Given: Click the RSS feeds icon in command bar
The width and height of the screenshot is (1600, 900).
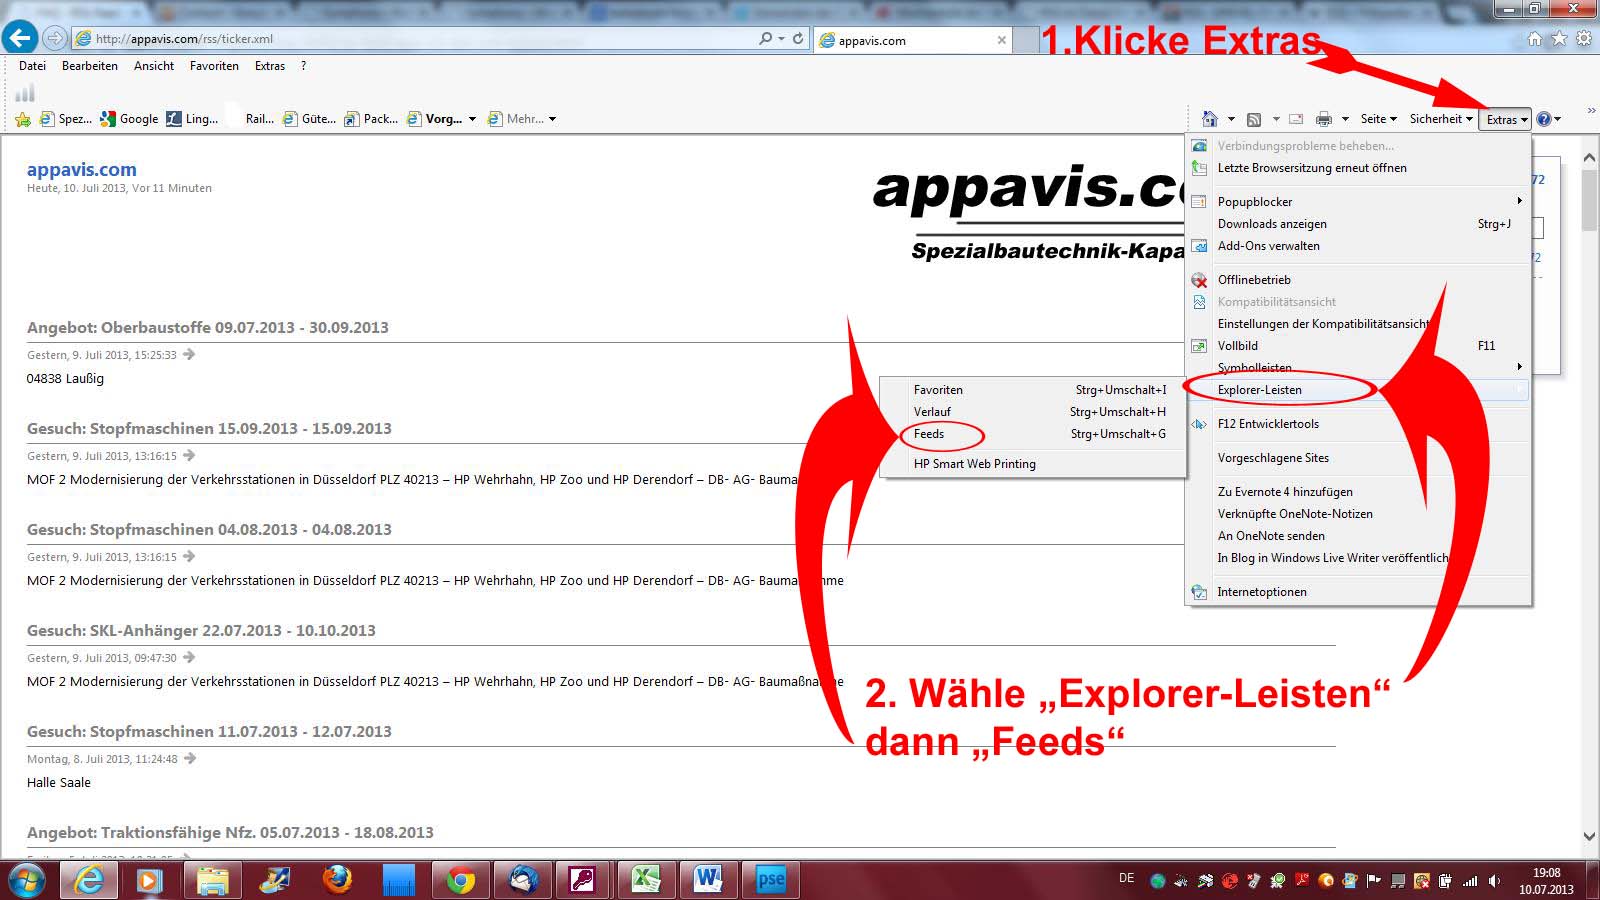Looking at the screenshot, I should (x=1254, y=119).
